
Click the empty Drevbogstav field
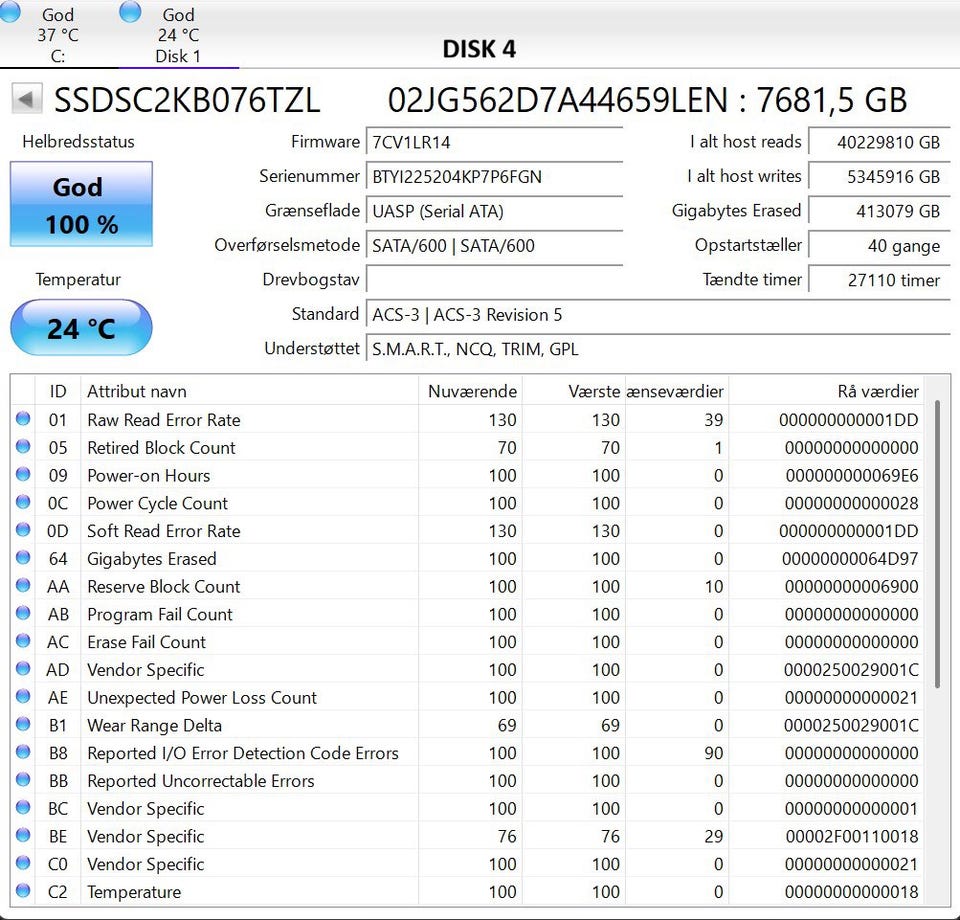(x=494, y=280)
